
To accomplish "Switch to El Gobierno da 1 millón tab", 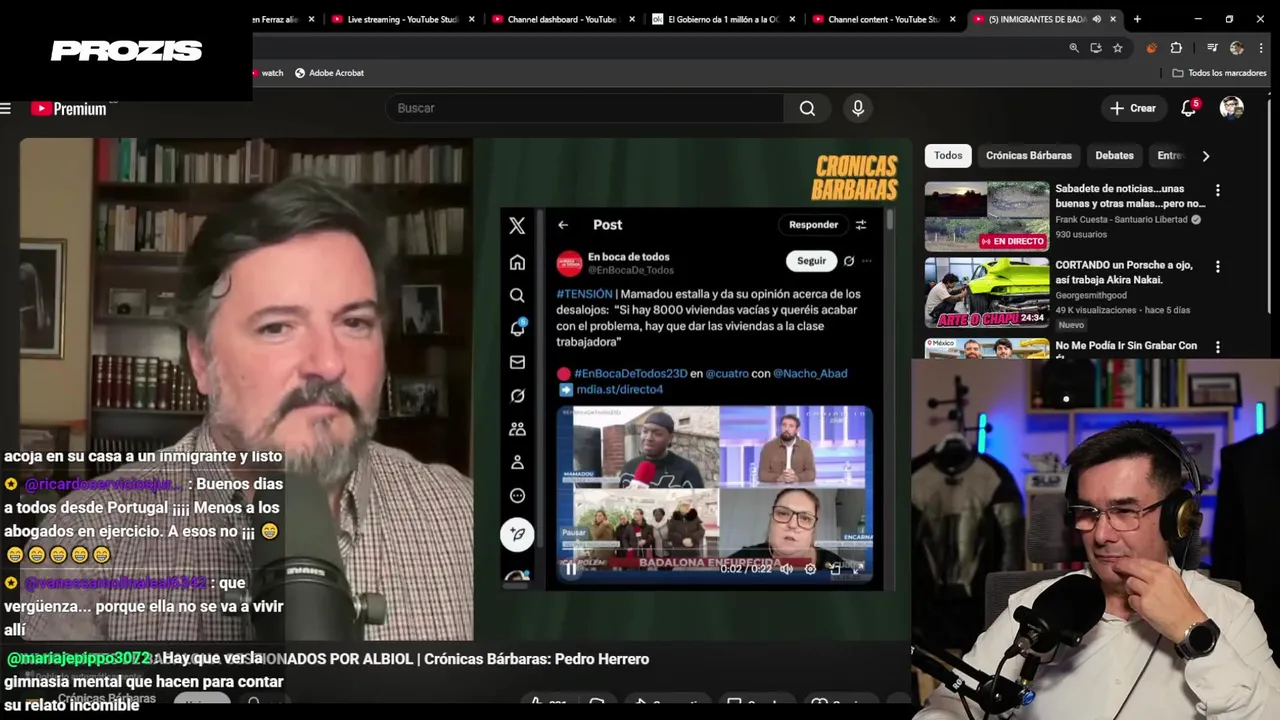I will (x=724, y=19).
